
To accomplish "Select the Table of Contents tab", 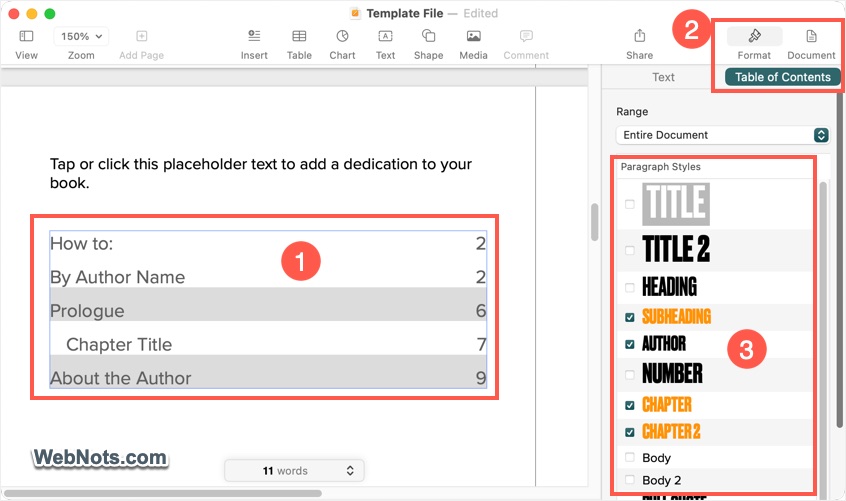I will tap(782, 77).
